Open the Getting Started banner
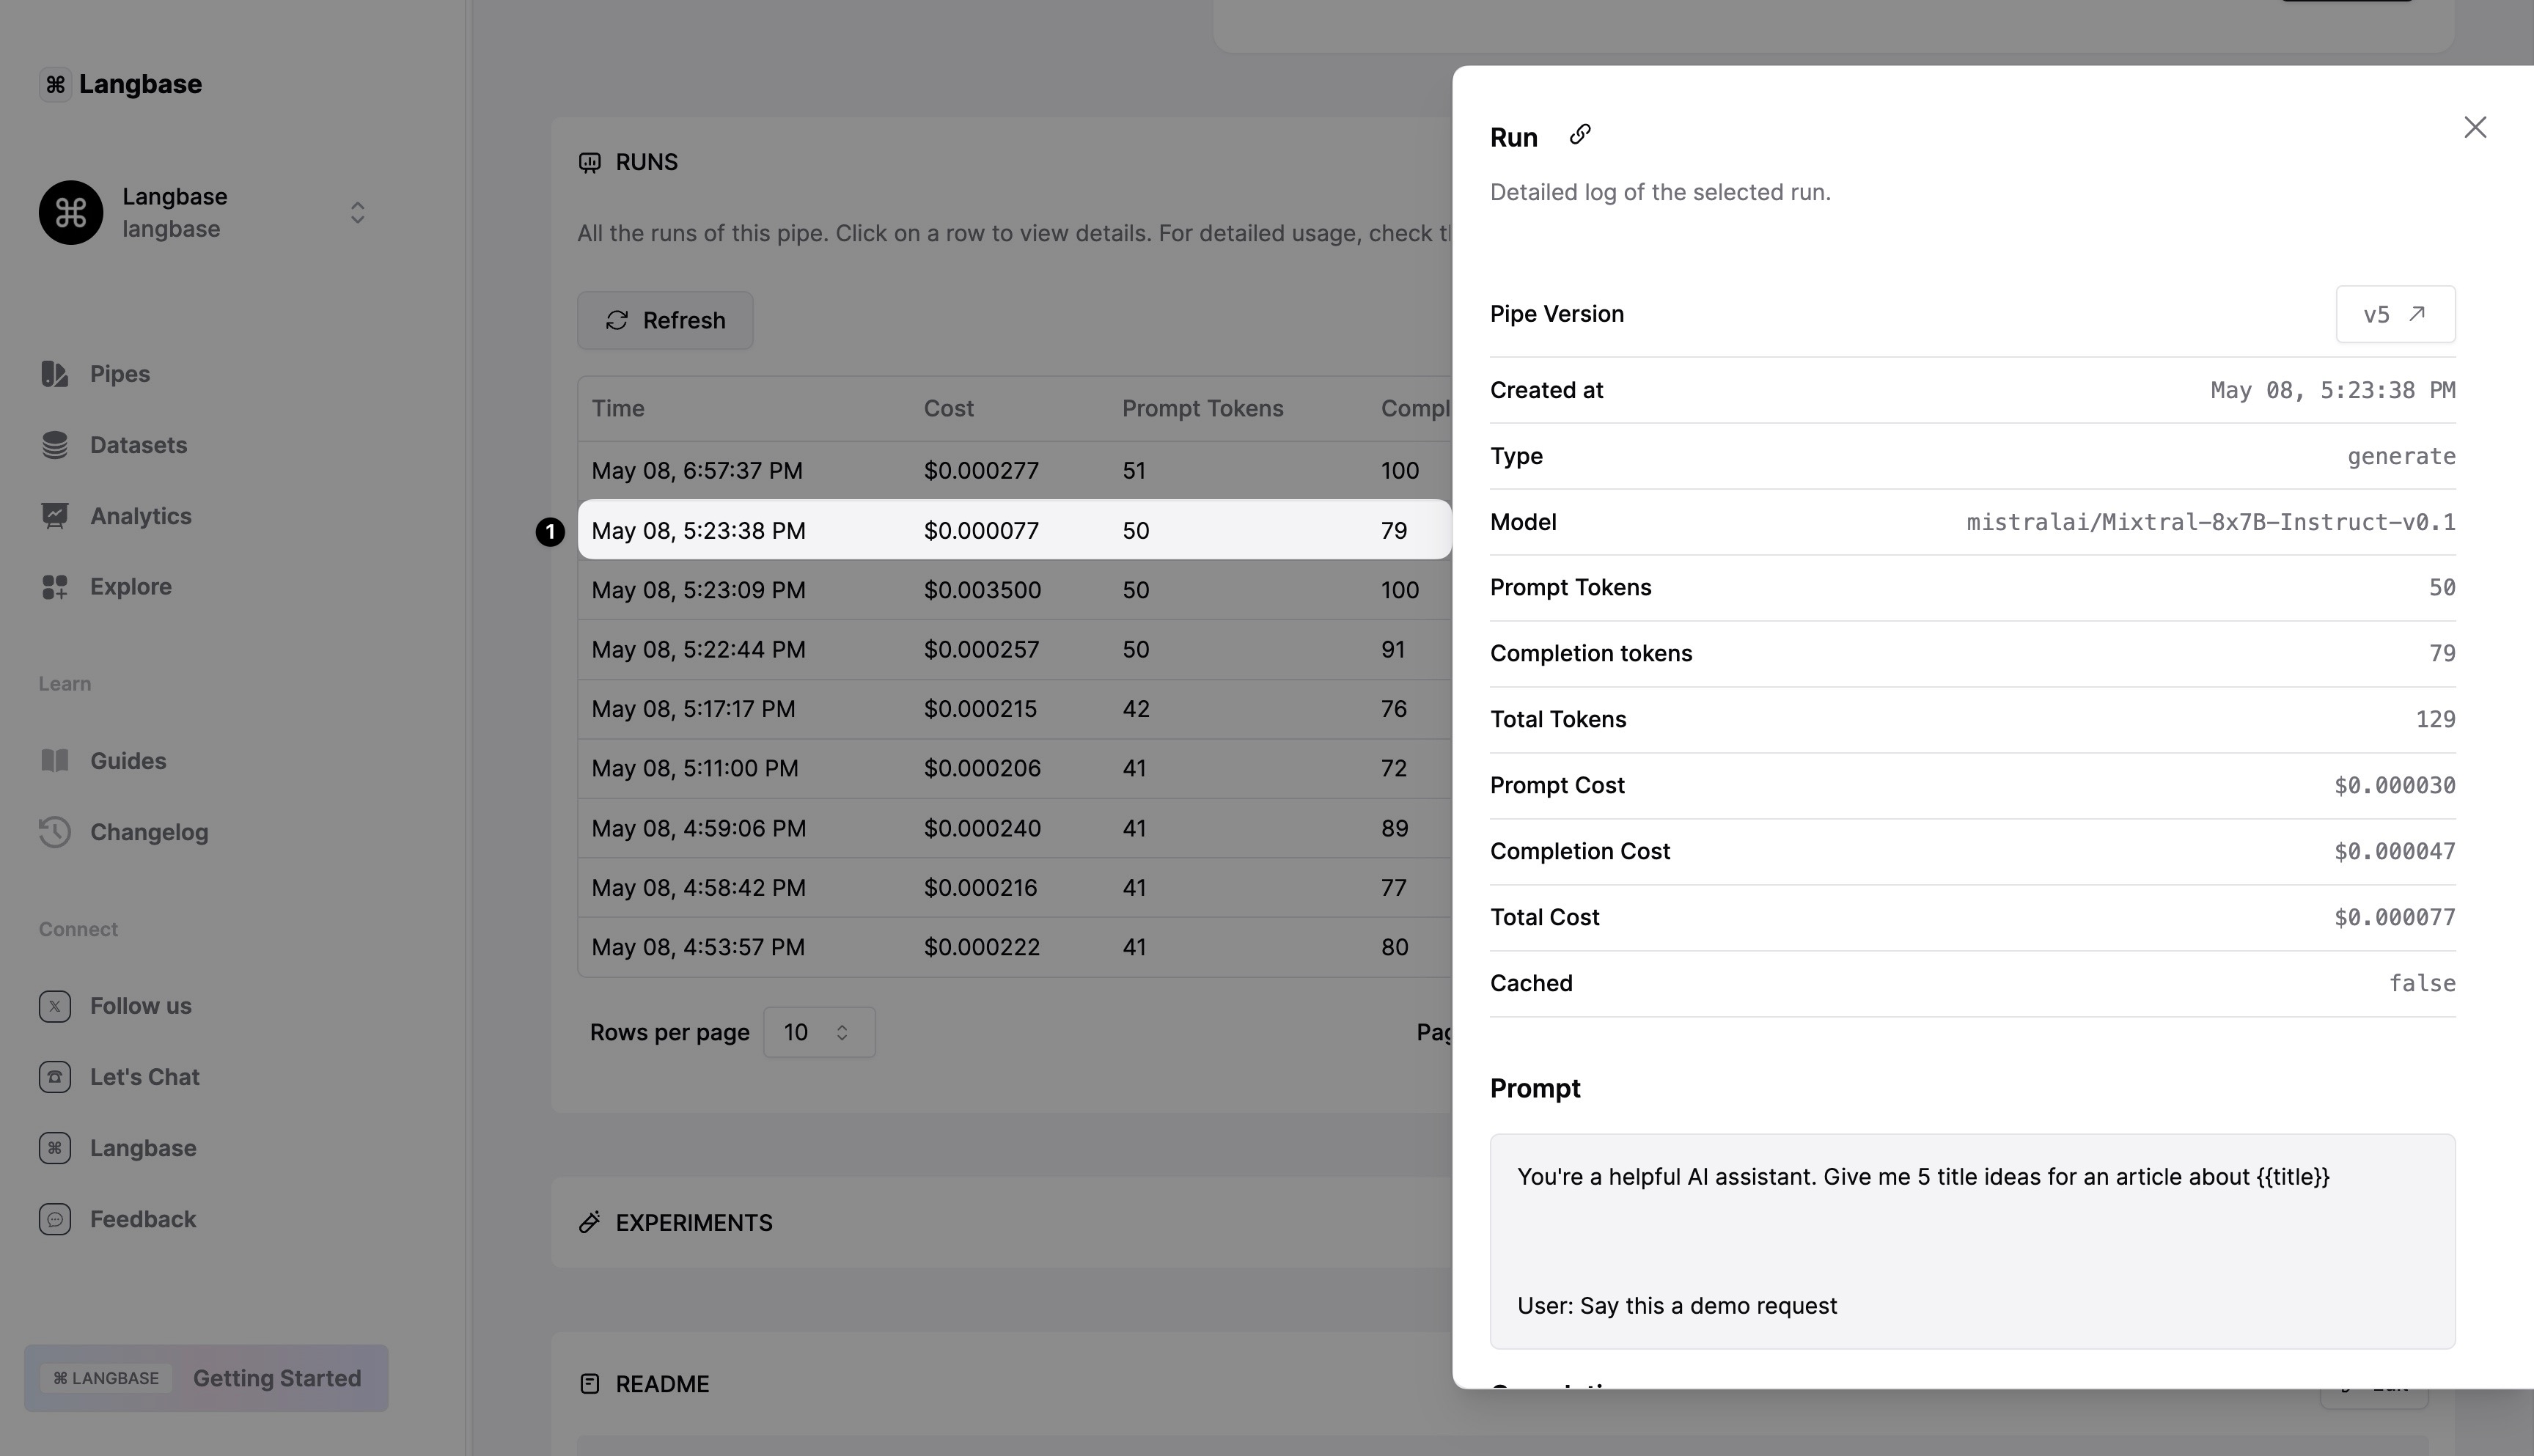This screenshot has height=1456, width=2534. click(206, 1378)
